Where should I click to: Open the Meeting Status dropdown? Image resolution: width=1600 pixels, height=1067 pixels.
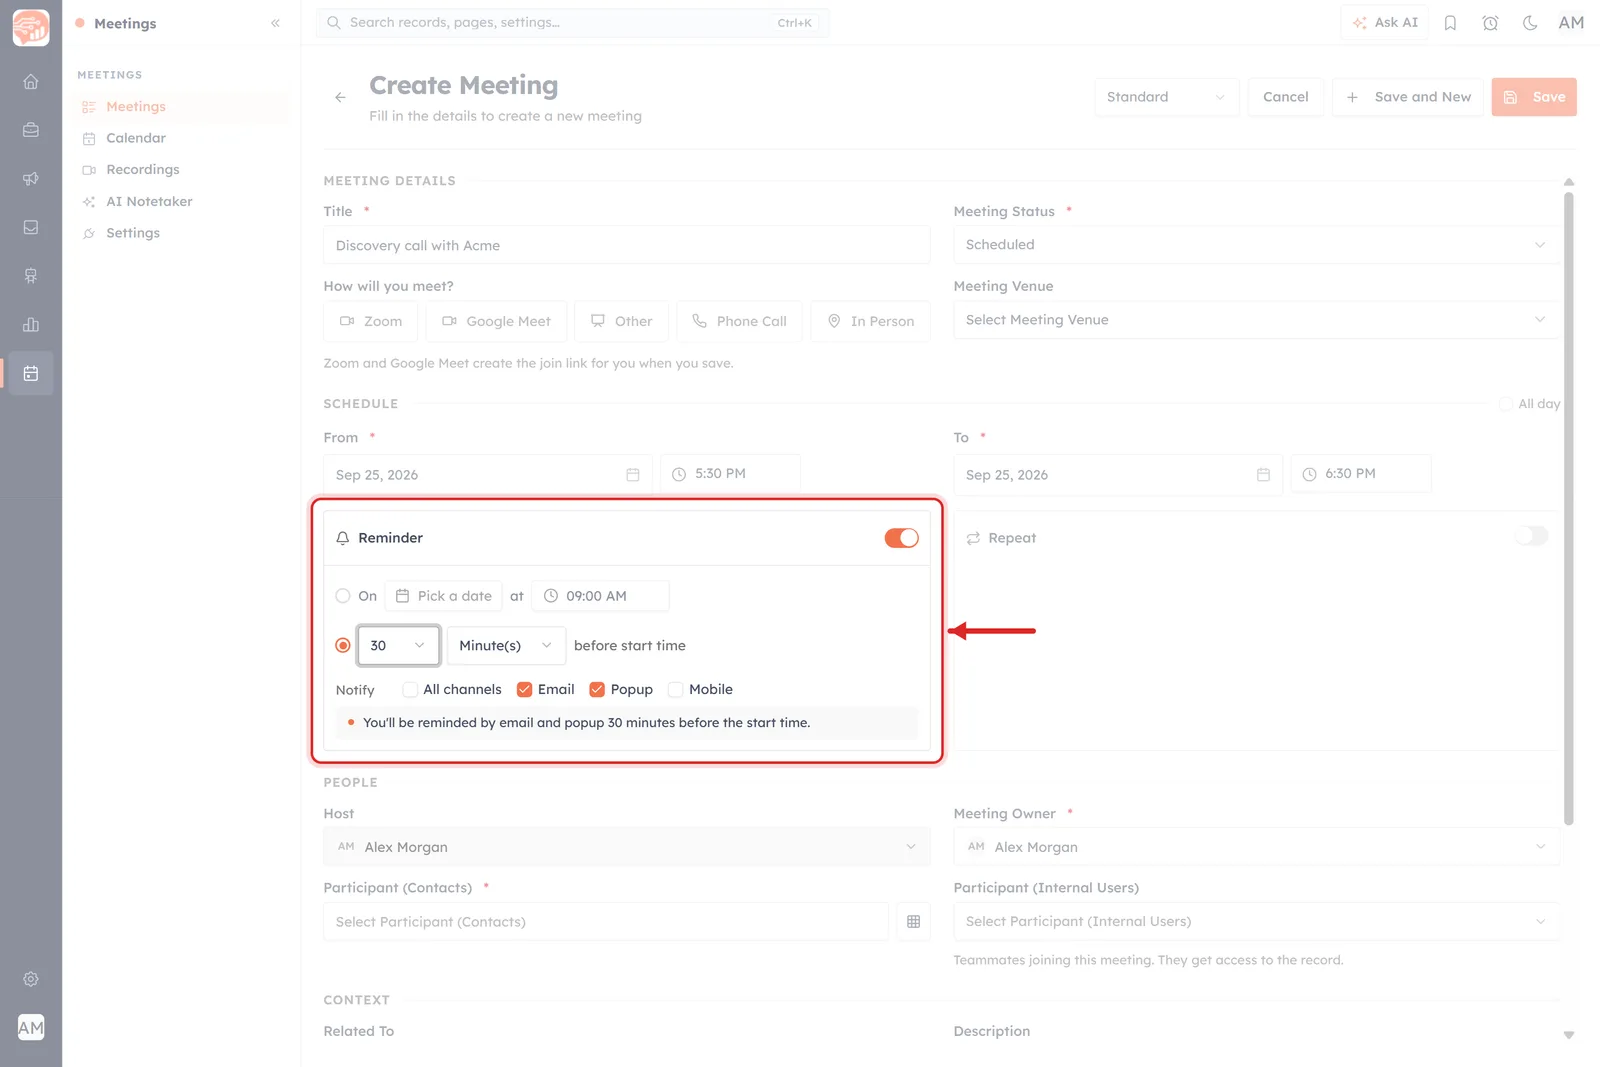coord(1256,245)
